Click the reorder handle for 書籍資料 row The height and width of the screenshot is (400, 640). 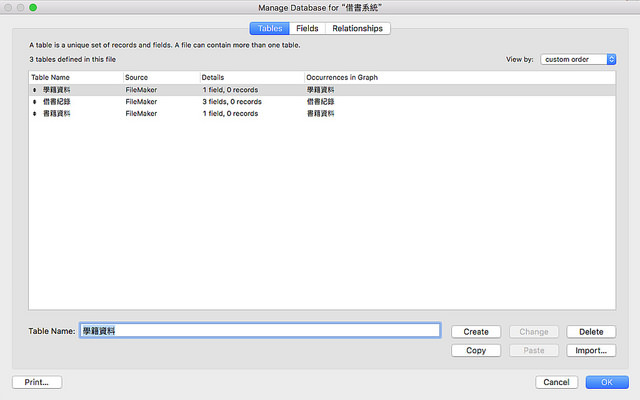(34, 113)
